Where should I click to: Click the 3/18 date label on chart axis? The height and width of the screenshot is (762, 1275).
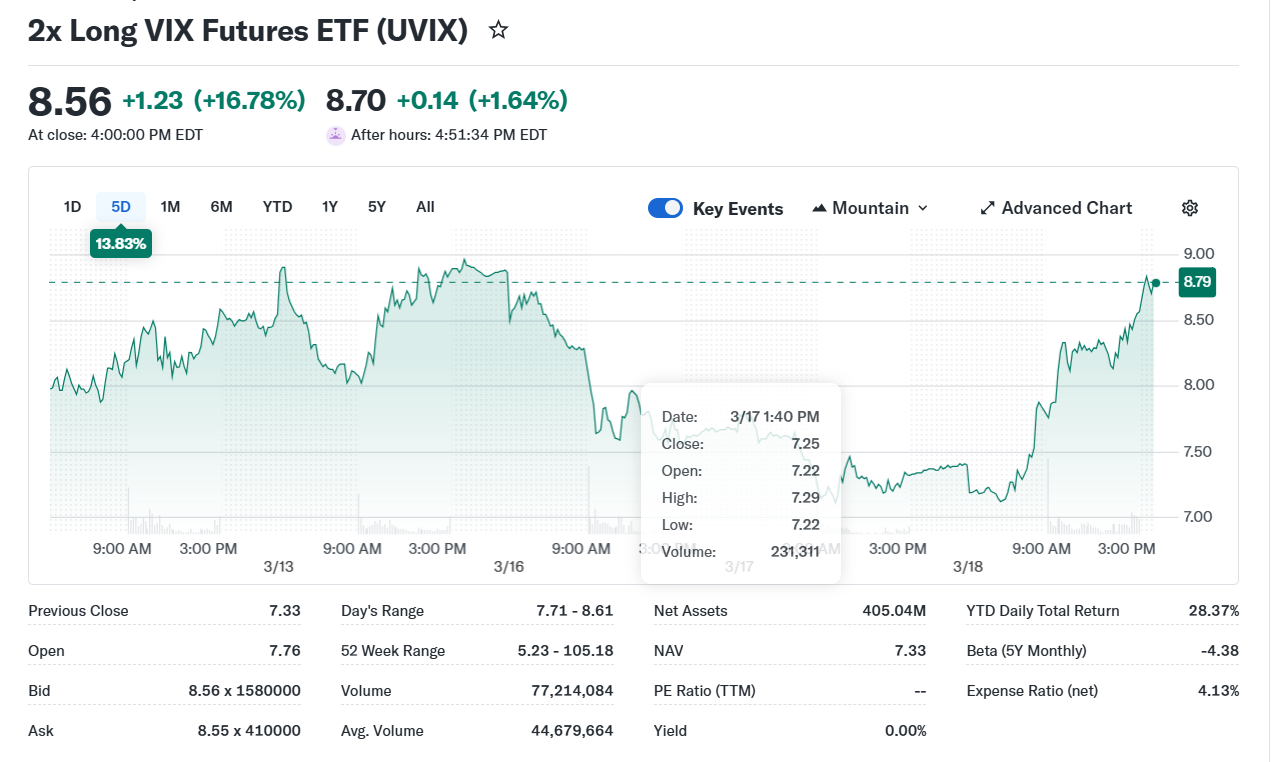pos(968,567)
